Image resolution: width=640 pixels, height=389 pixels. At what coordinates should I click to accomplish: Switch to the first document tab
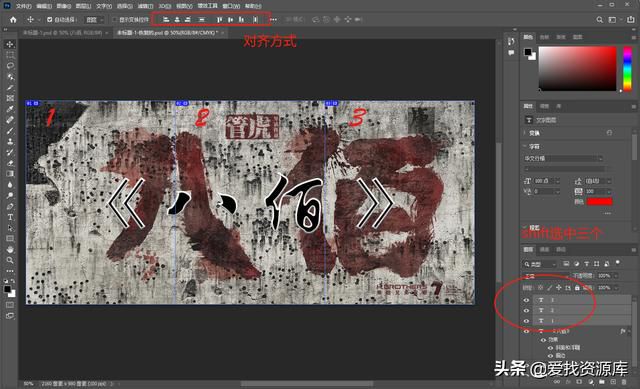[62, 33]
